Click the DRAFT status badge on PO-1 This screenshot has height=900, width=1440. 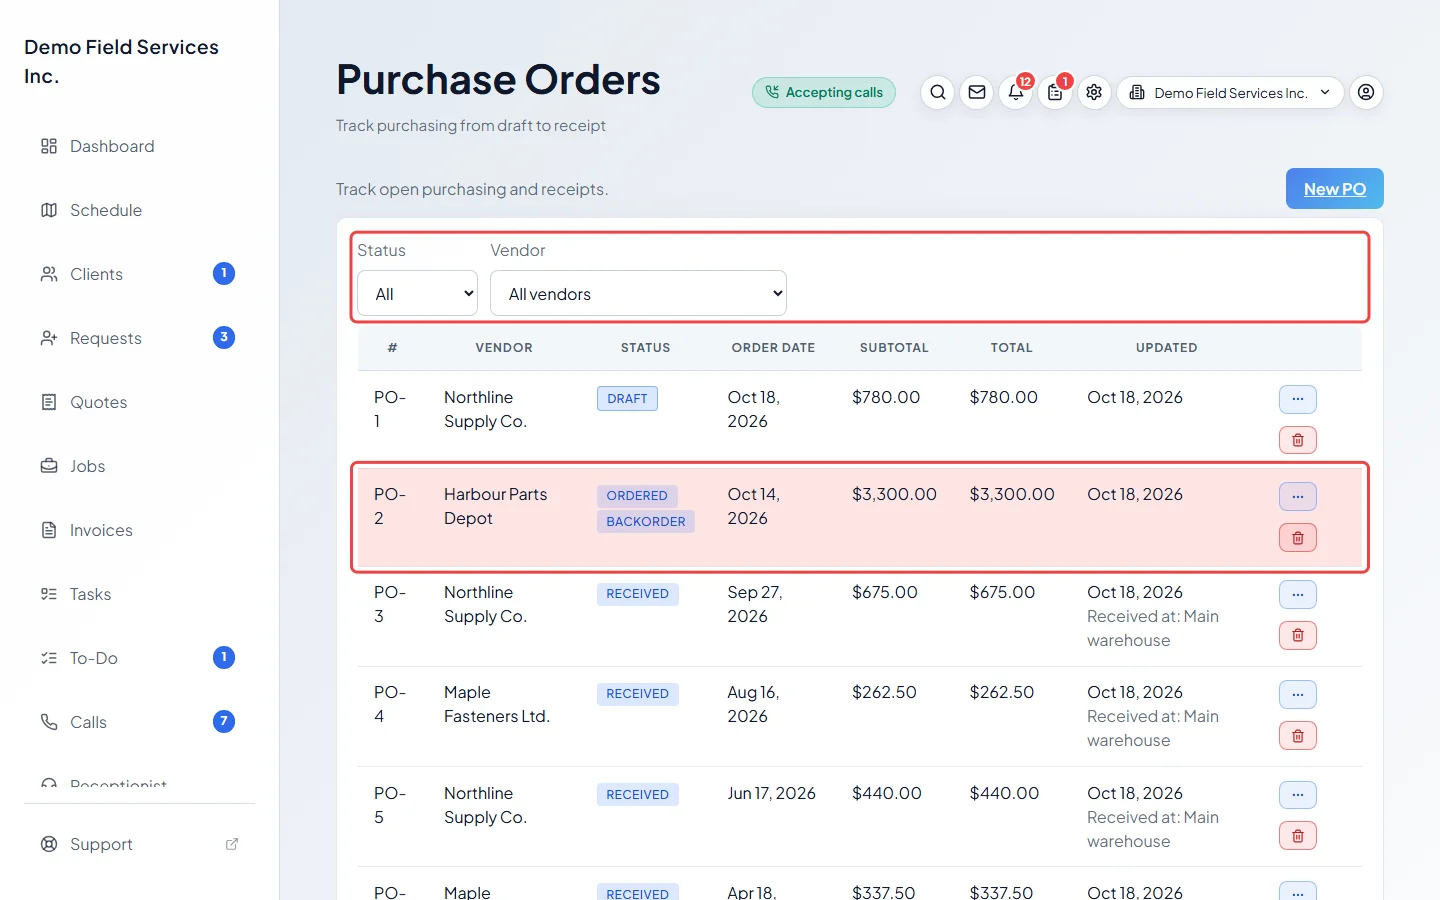[627, 398]
